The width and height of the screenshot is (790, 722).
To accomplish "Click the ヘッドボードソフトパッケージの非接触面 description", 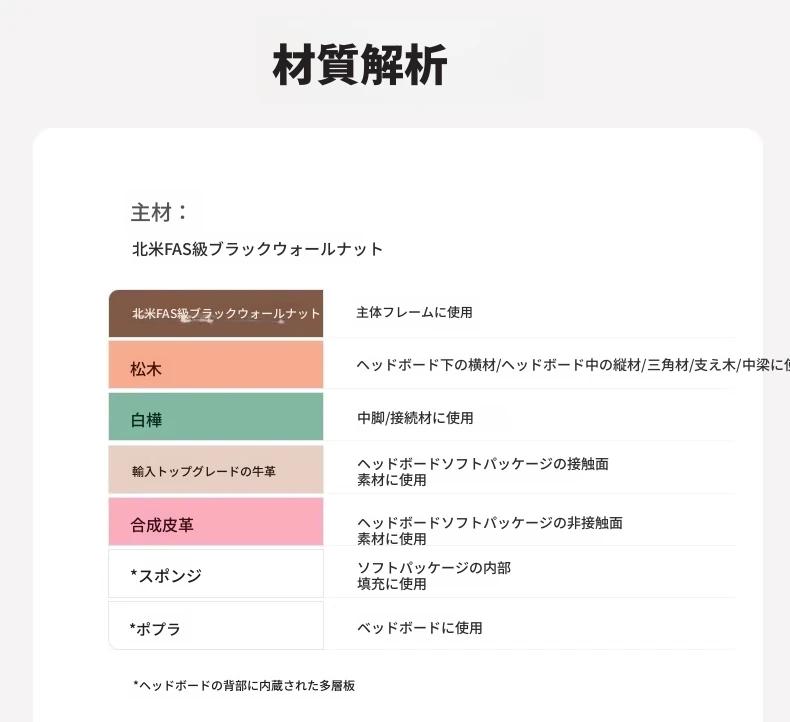I will point(490,522).
